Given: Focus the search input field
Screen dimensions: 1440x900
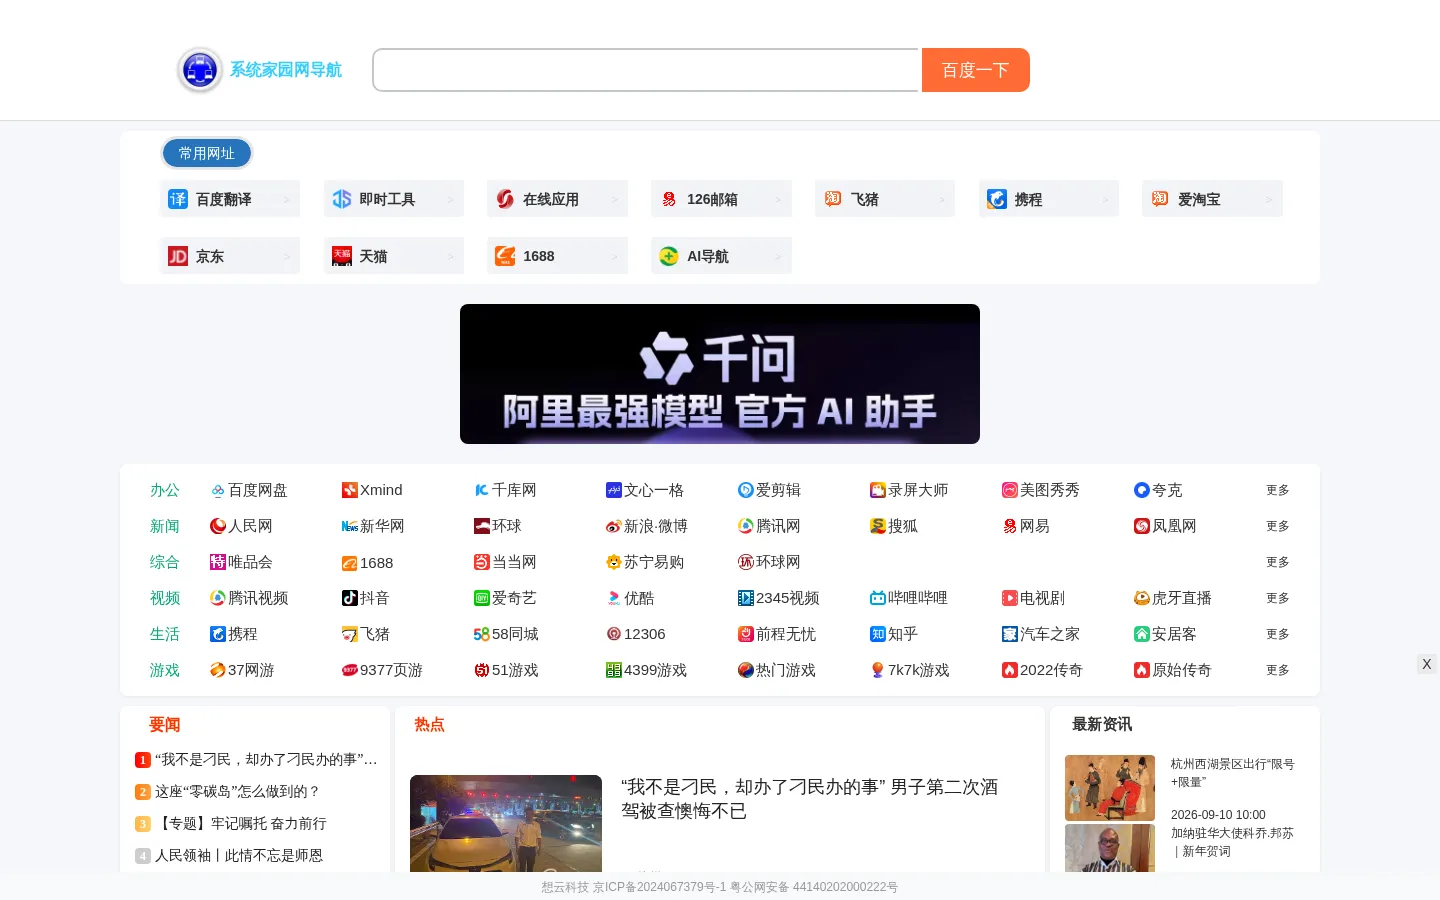Looking at the screenshot, I should click(x=646, y=70).
